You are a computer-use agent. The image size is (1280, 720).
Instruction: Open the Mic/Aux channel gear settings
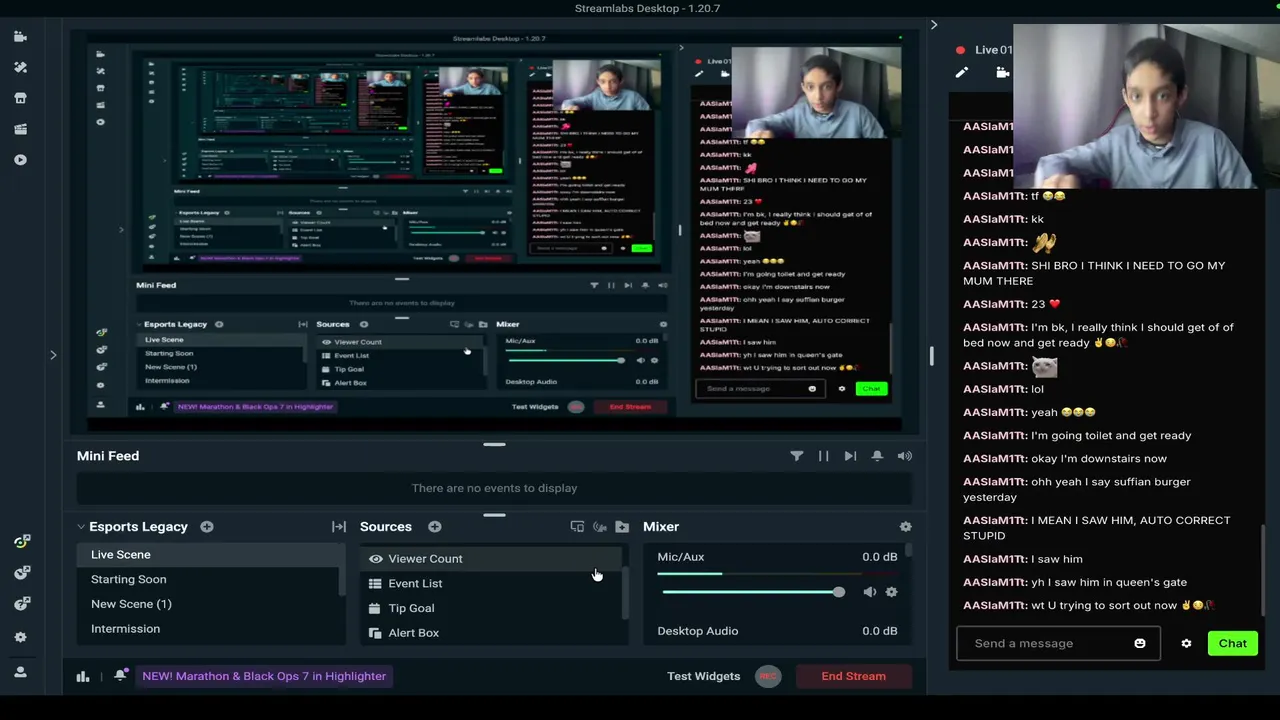[891, 592]
